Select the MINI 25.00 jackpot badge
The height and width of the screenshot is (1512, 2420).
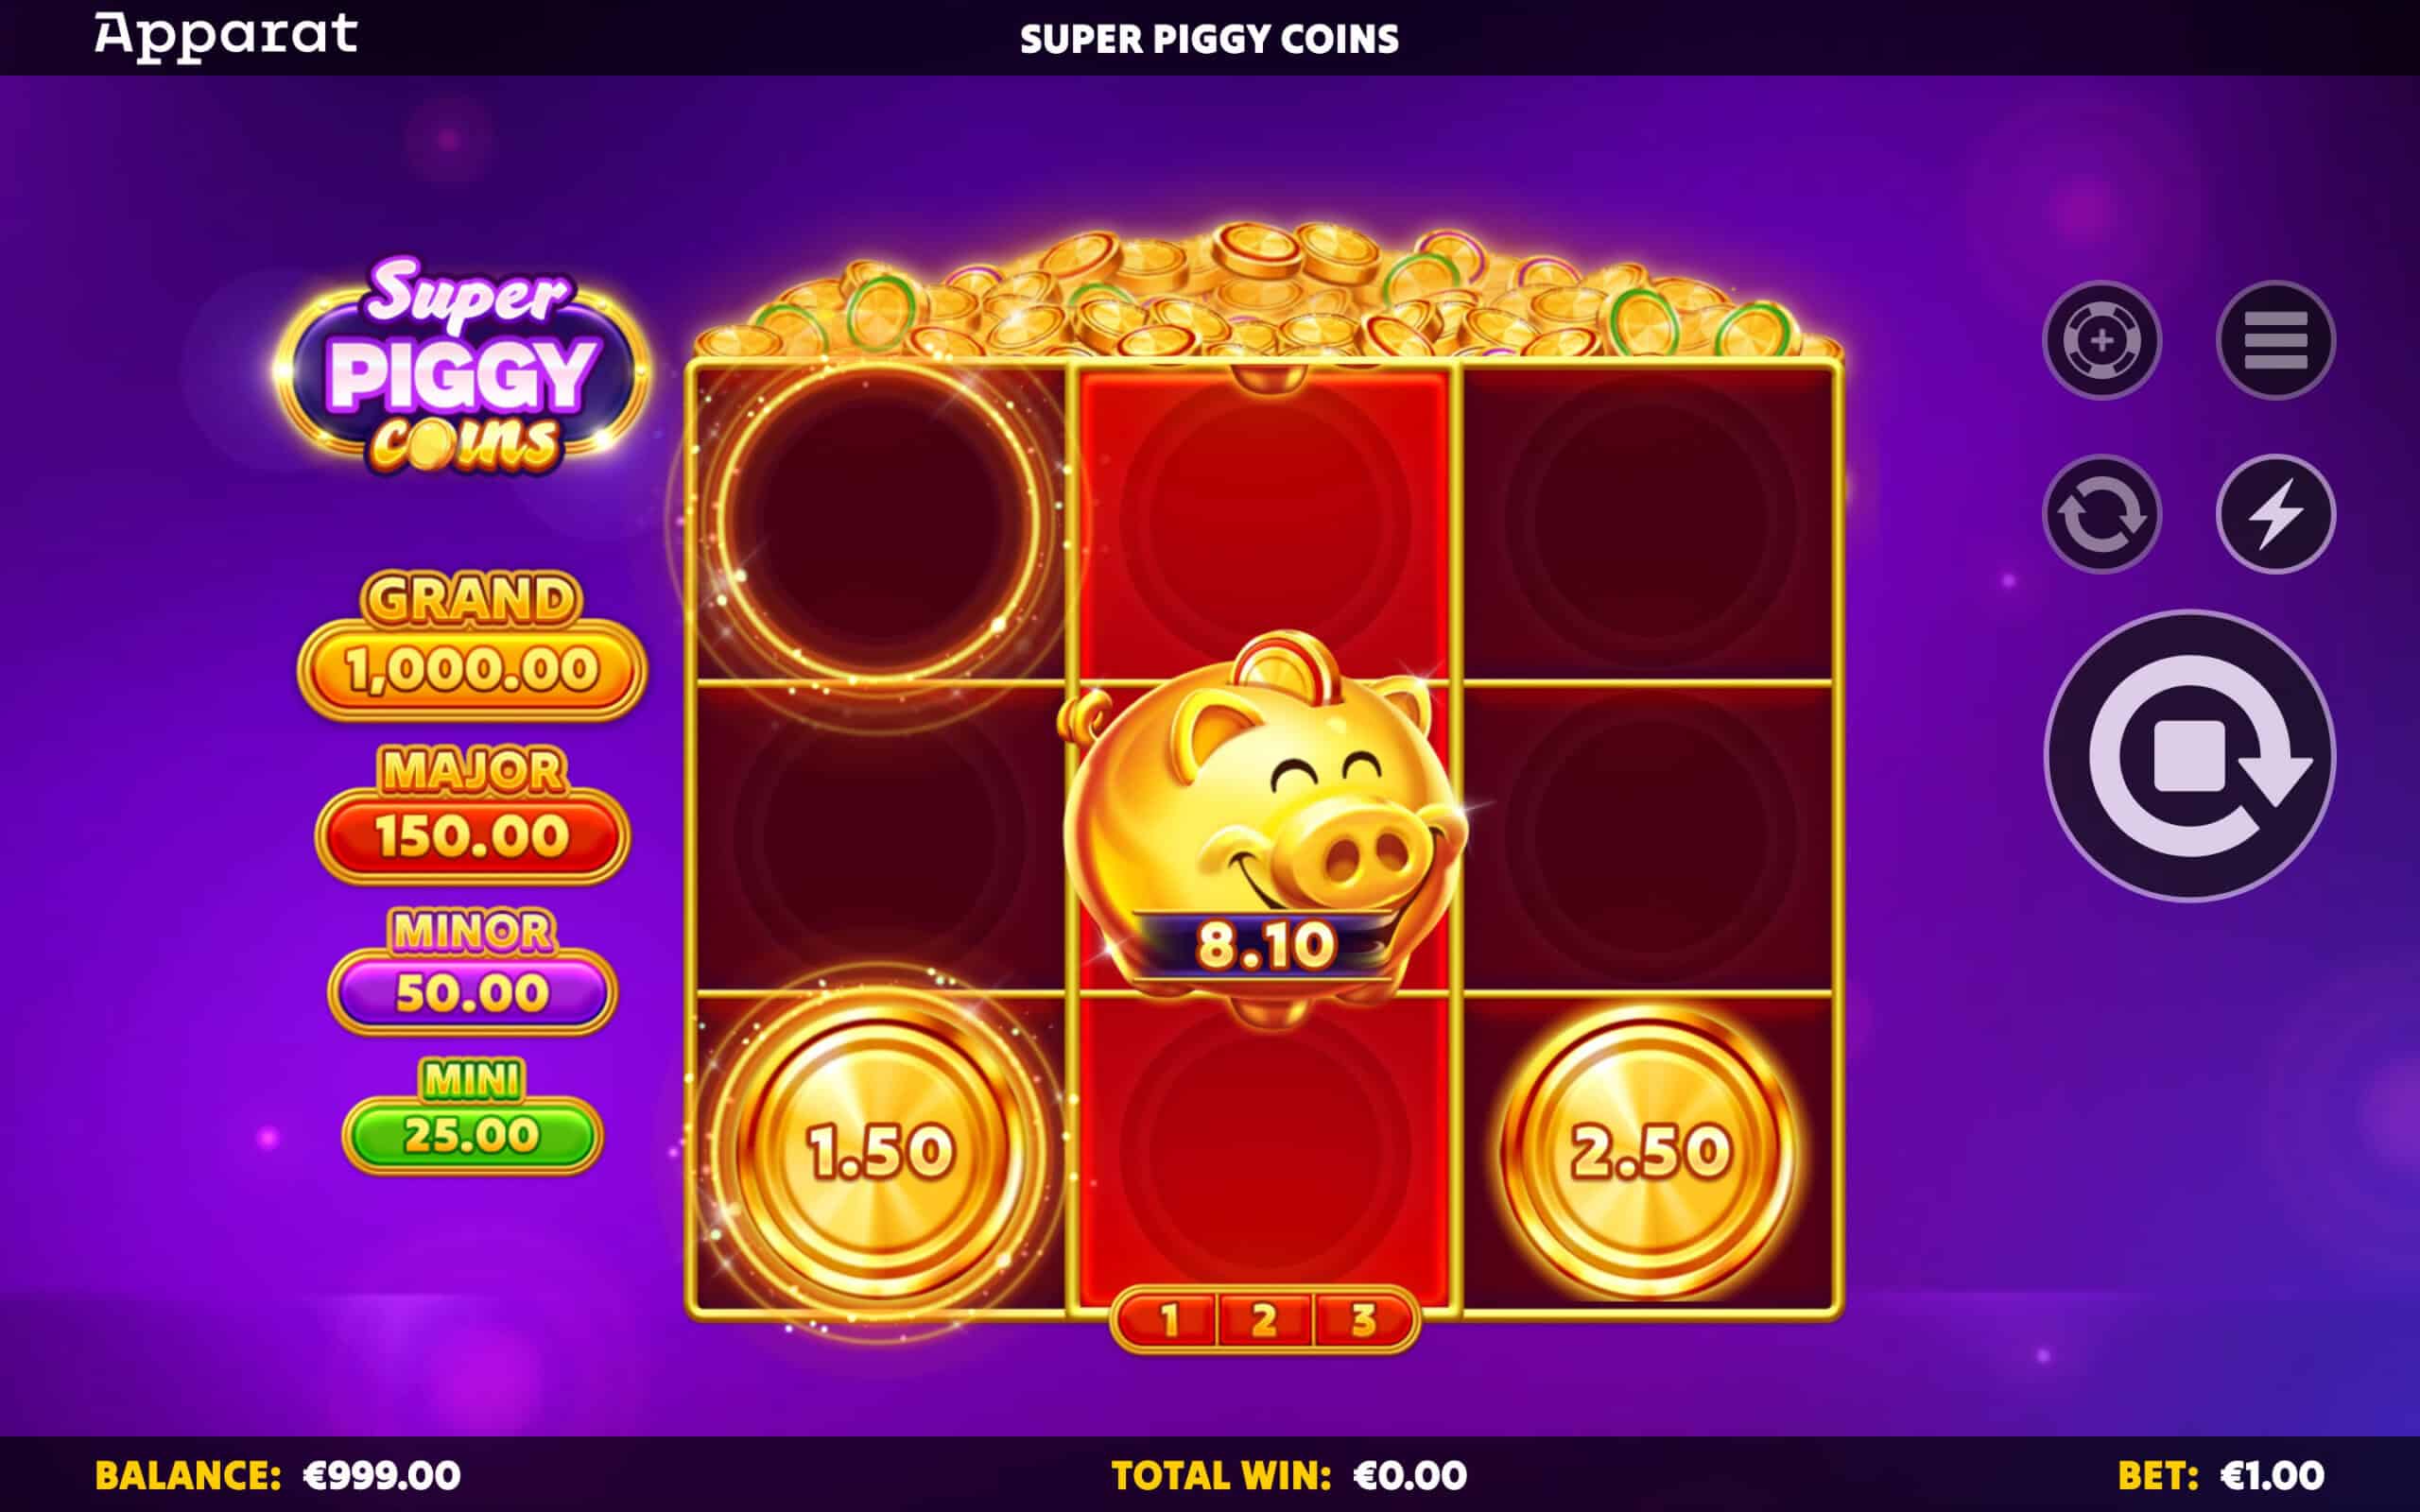point(472,1115)
